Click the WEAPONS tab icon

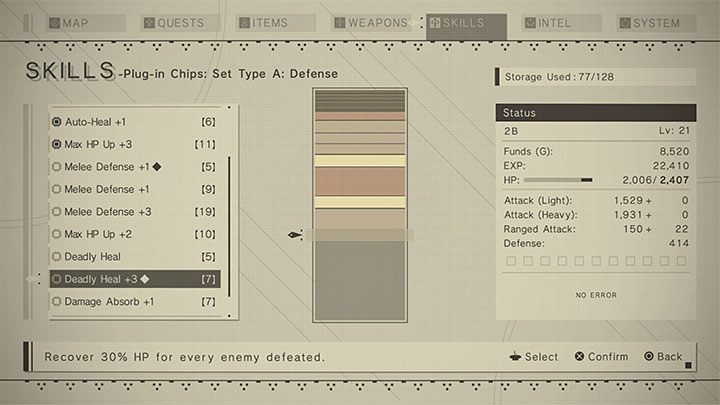click(x=339, y=23)
